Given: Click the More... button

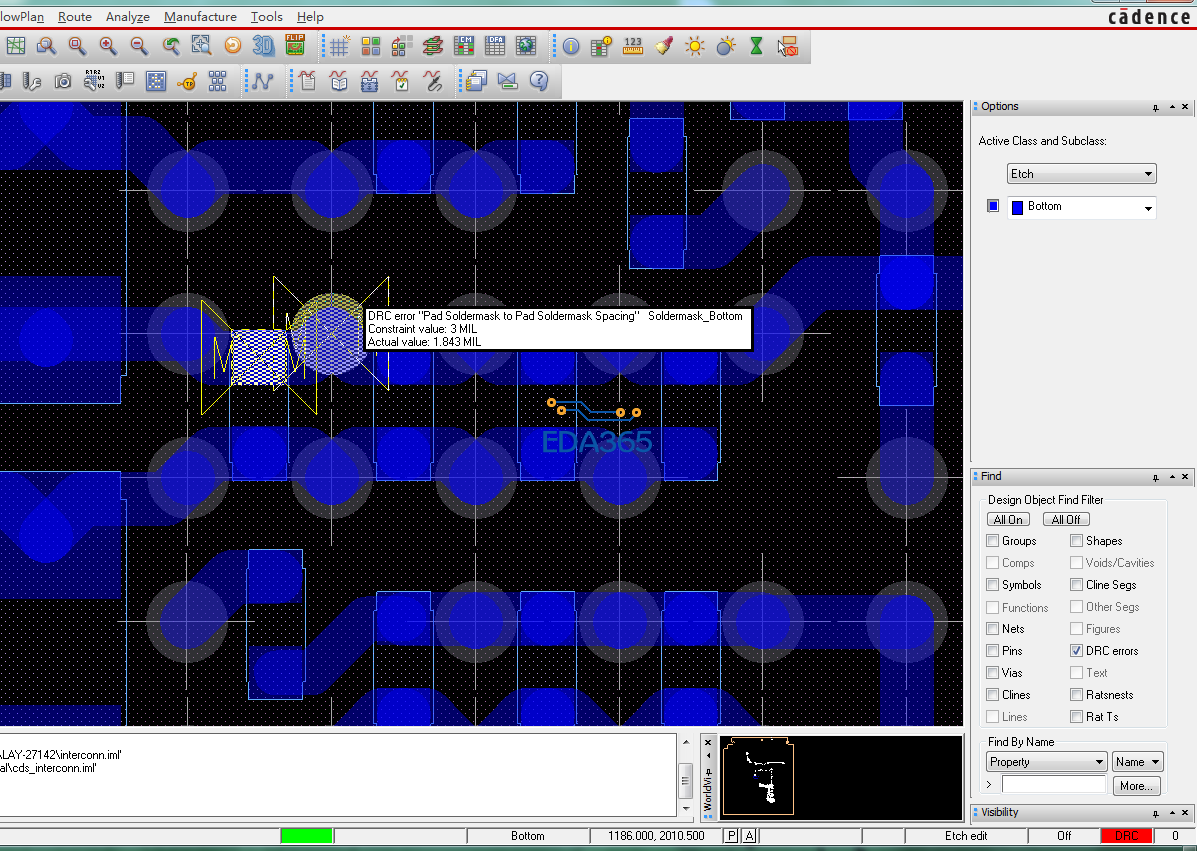Looking at the screenshot, I should pos(1136,786).
